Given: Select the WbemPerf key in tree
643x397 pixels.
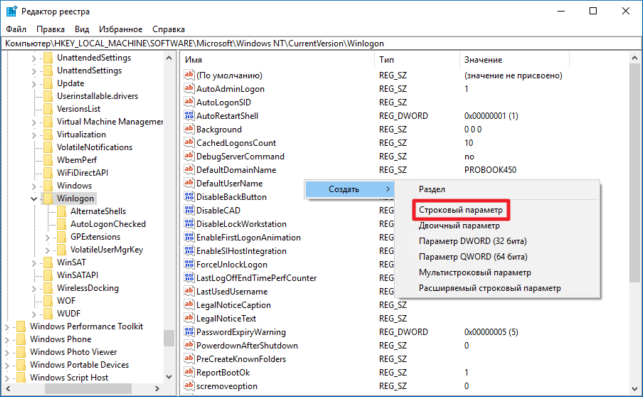Looking at the screenshot, I should pyautogui.click(x=77, y=160).
